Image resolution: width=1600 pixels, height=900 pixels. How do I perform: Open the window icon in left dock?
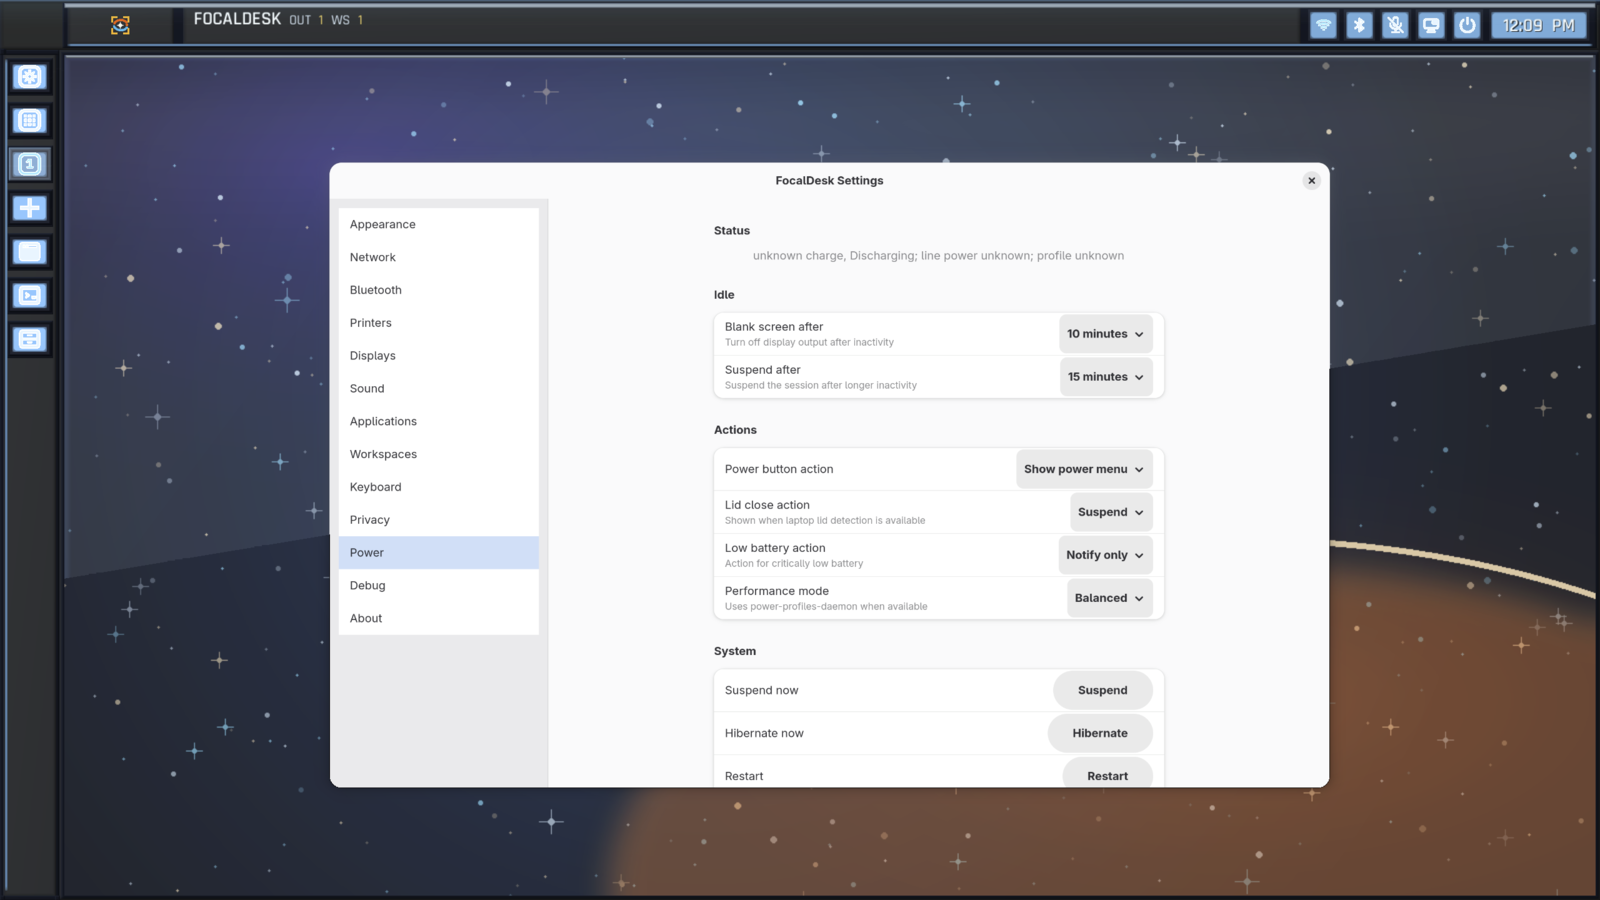tap(30, 252)
